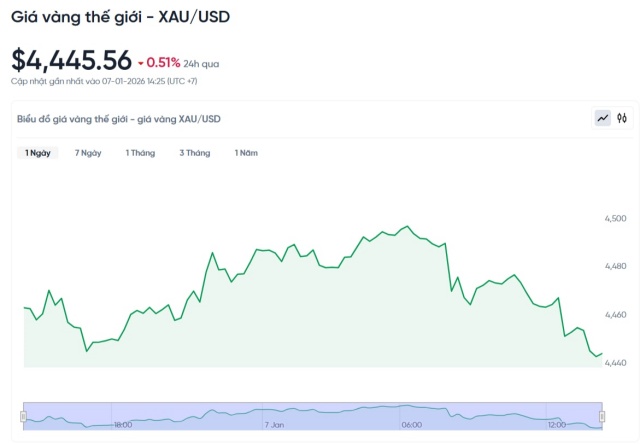
Task: Click the right handle of range navigator
Action: pyautogui.click(x=602, y=415)
